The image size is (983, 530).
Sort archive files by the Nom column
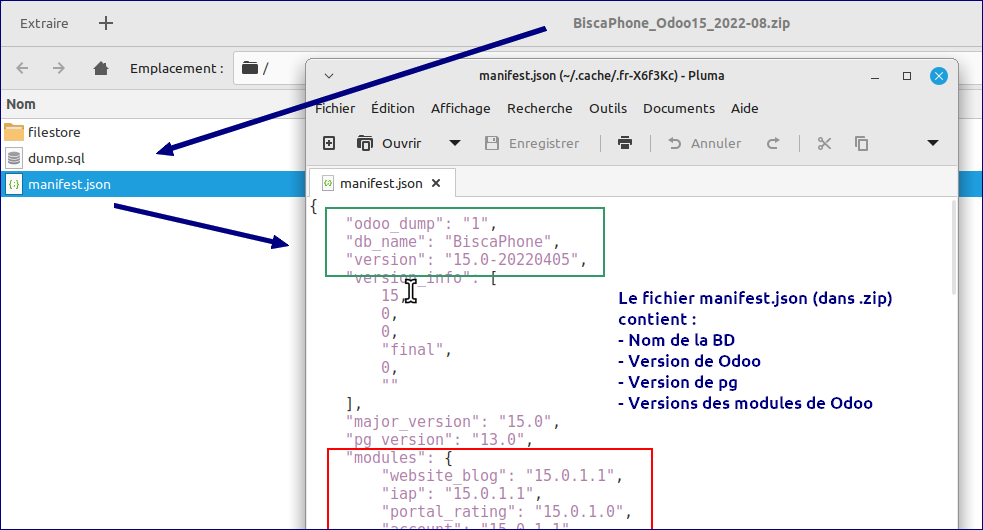21,104
